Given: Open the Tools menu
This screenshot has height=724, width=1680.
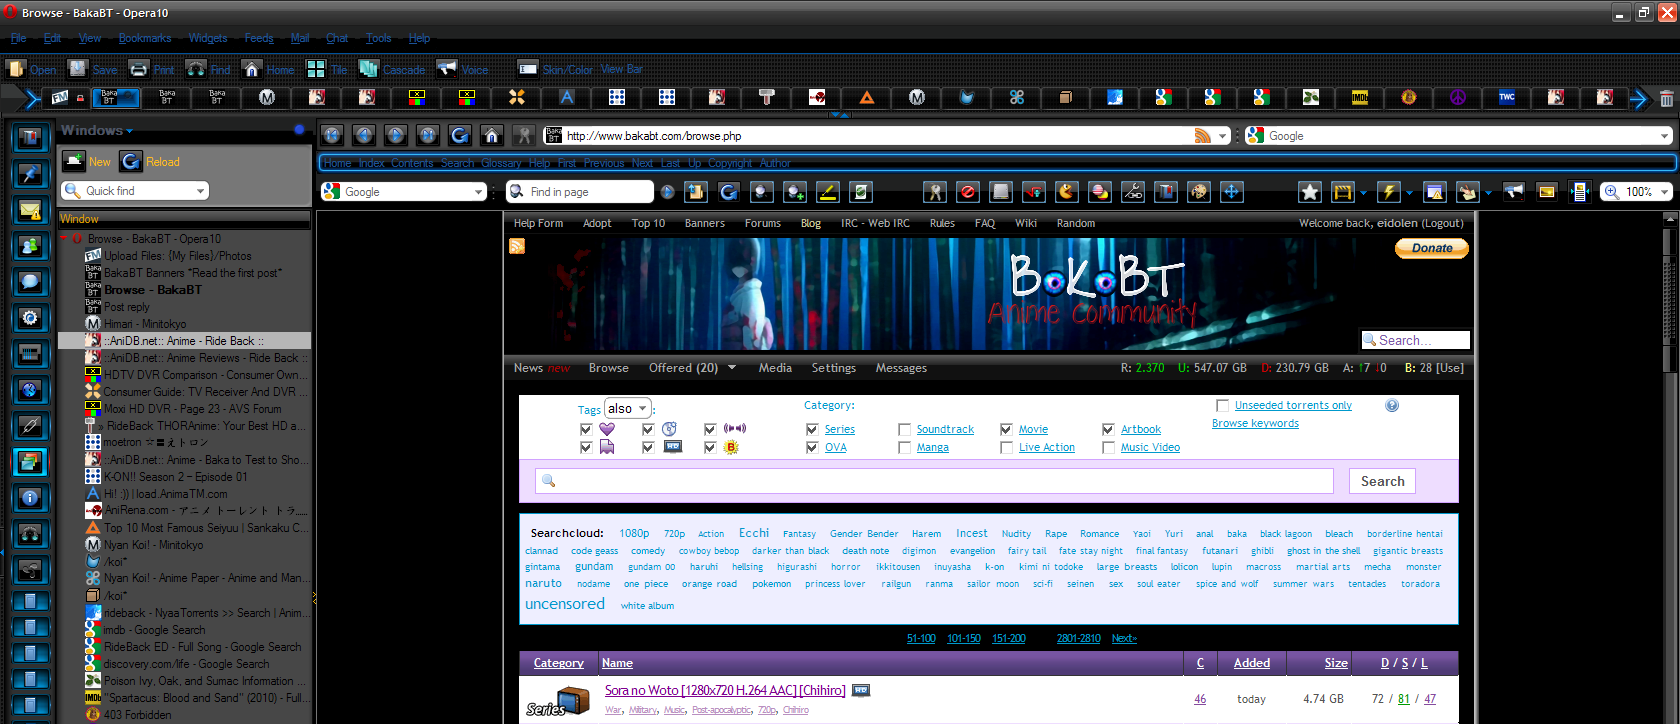Looking at the screenshot, I should pos(379,38).
